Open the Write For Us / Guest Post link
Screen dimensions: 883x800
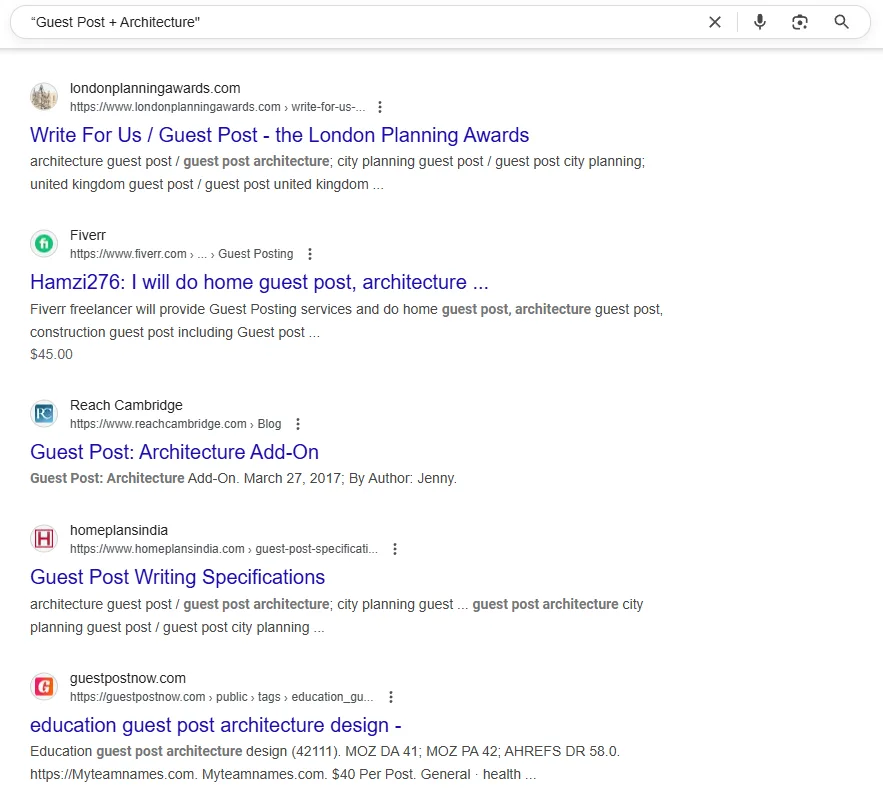pos(279,134)
